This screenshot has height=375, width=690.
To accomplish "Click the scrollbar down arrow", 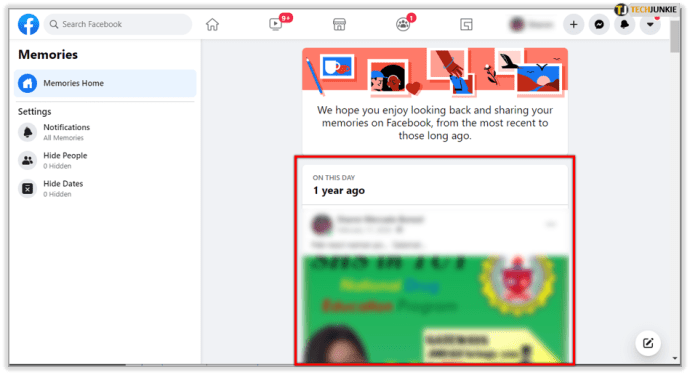I will [675, 358].
